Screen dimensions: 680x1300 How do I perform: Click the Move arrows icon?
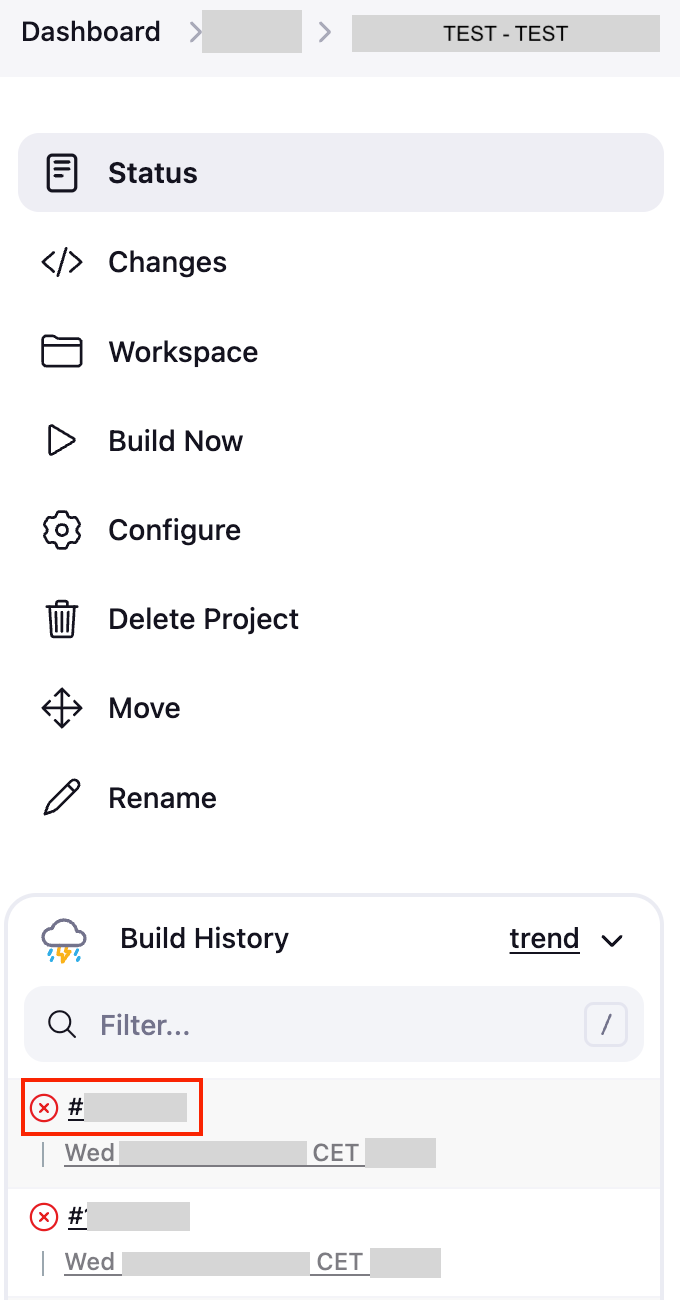(x=62, y=709)
